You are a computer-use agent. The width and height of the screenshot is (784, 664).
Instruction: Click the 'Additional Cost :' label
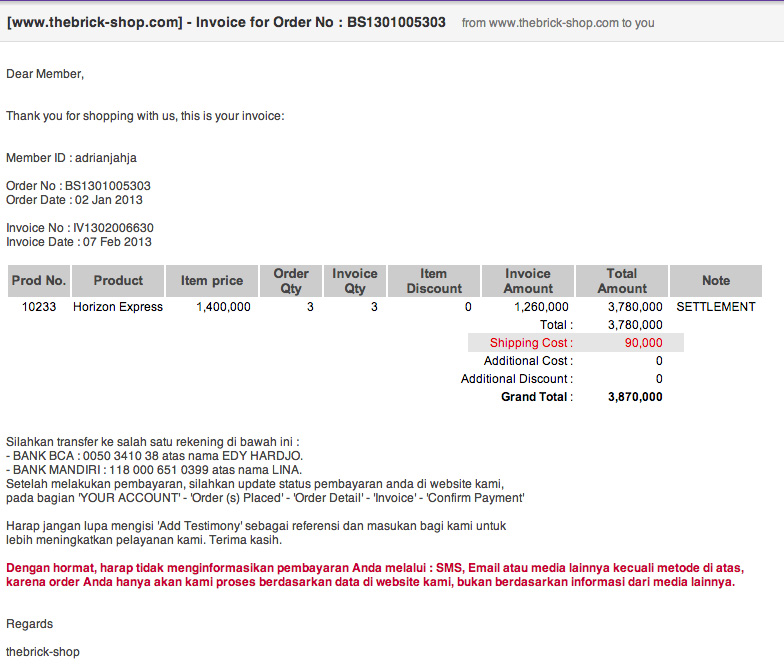[528, 361]
